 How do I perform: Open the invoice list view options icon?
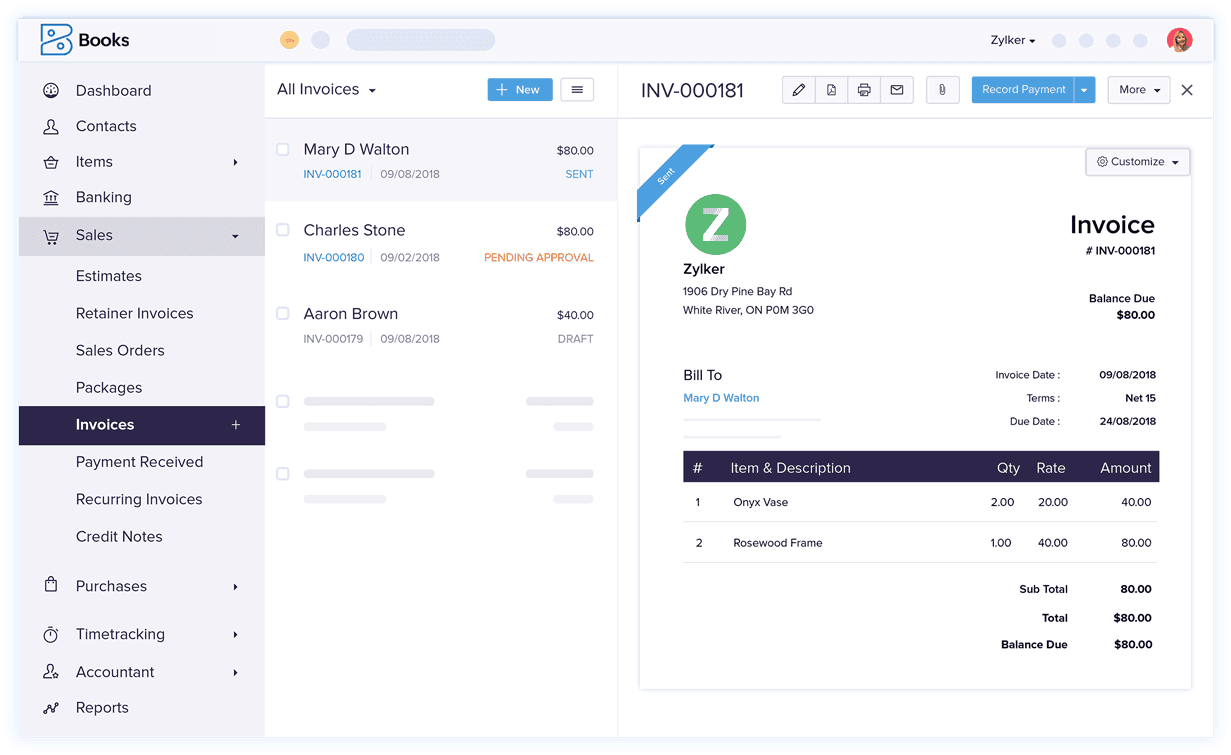point(577,89)
